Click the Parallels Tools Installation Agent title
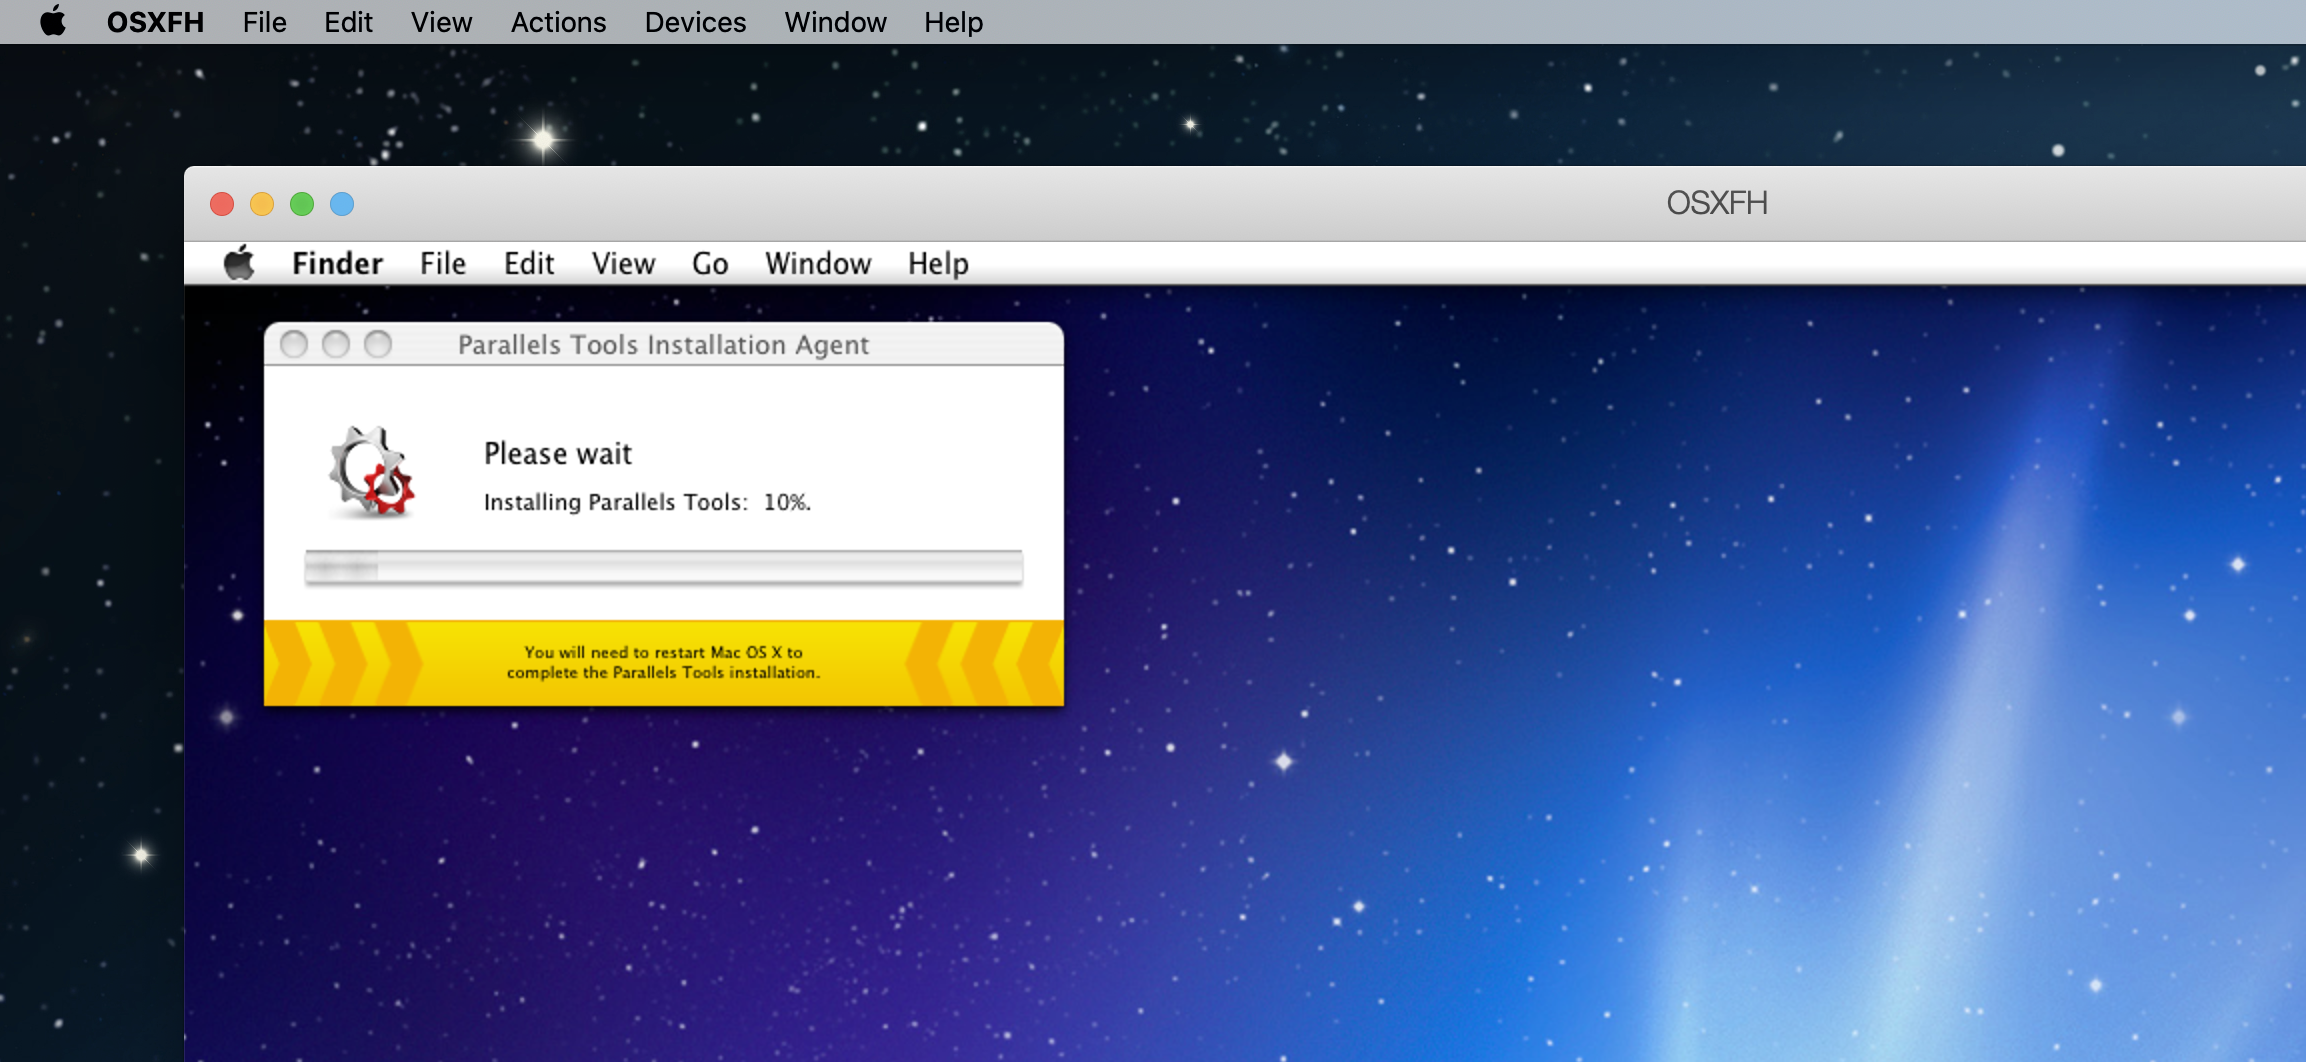Screen dimensions: 2306x1062 click(x=663, y=345)
